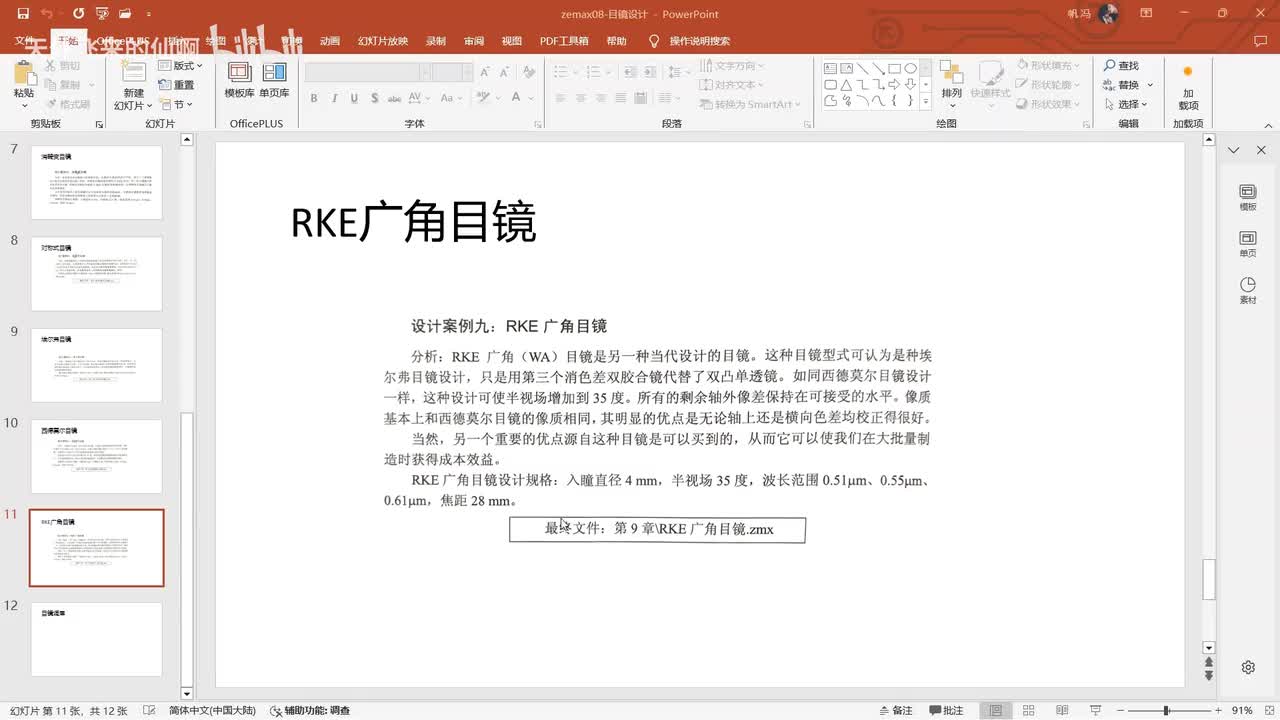
Task: Click zoom in plus button
Action: (1218, 710)
